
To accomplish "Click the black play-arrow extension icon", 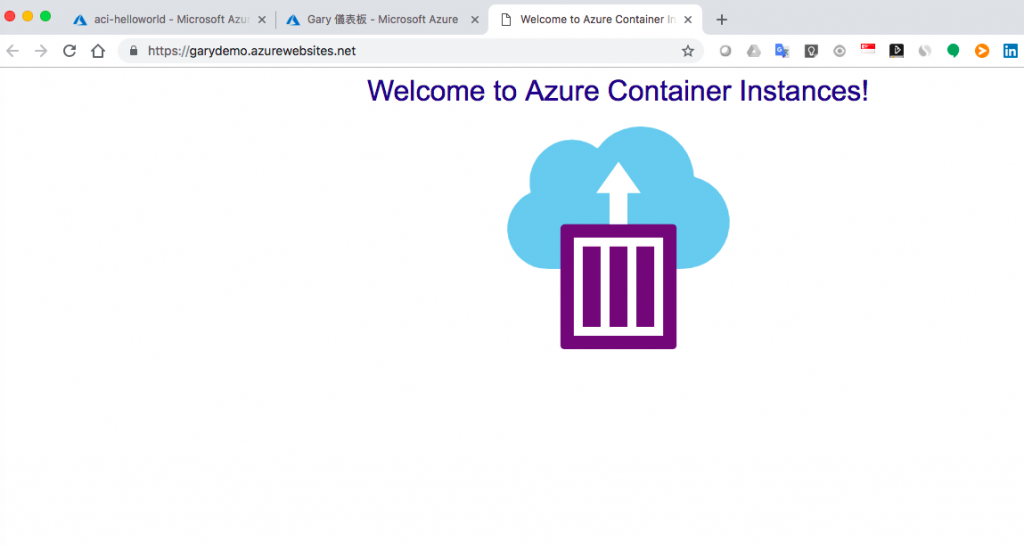I will pos(897,51).
